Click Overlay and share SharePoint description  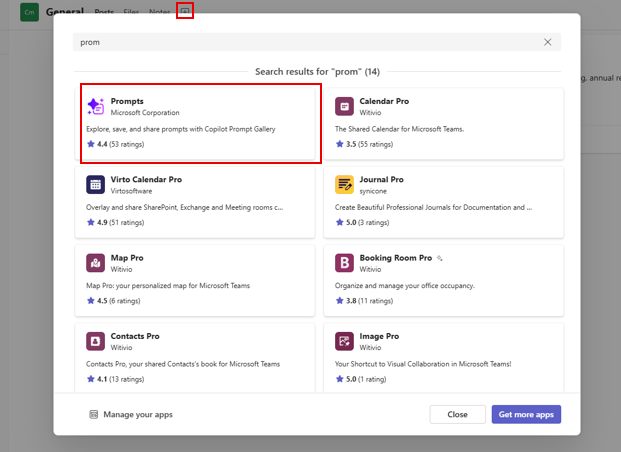[x=185, y=208]
